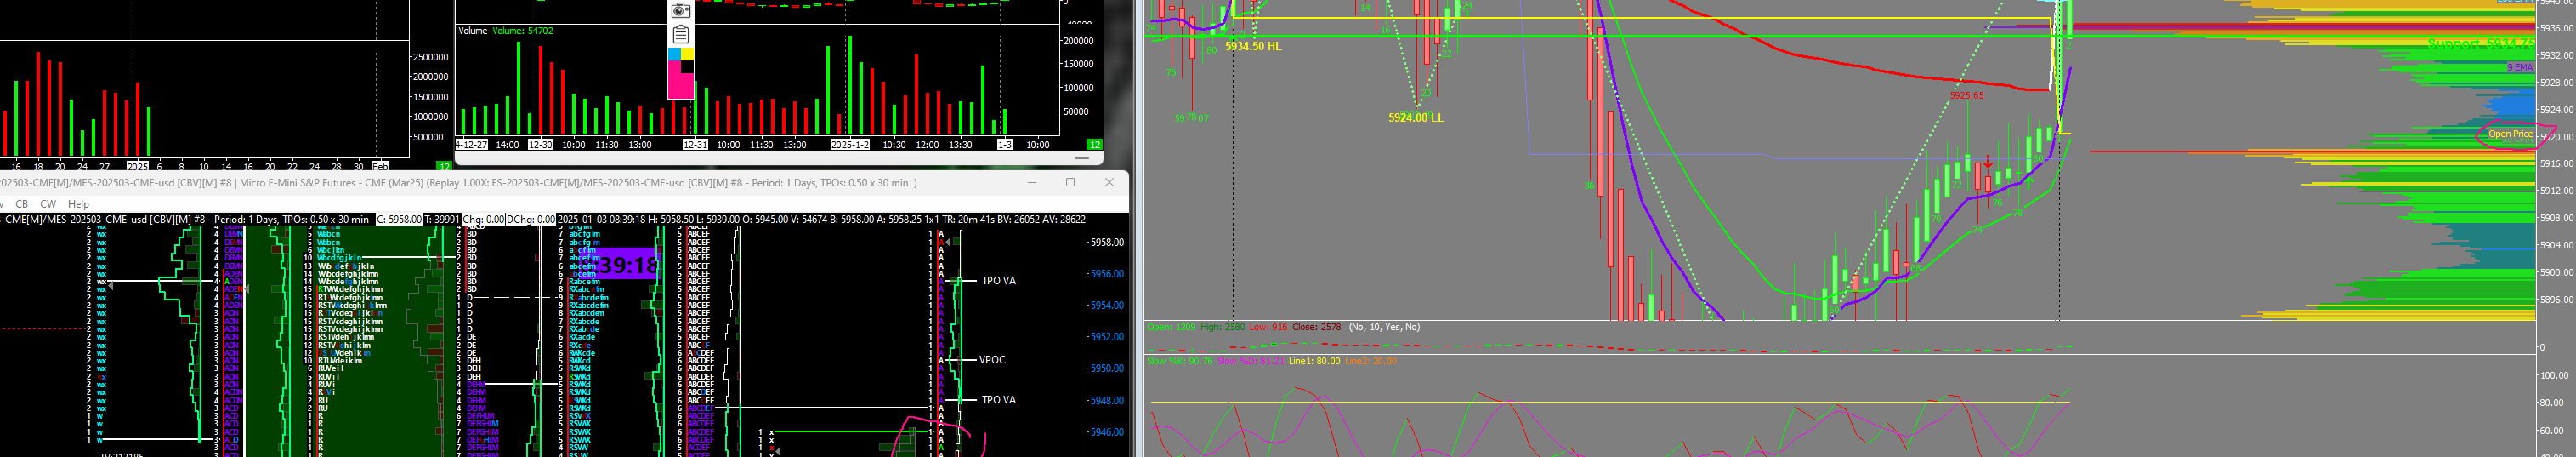Click the red '5925.65' price label
The height and width of the screenshot is (457, 2576).
[x=1966, y=96]
